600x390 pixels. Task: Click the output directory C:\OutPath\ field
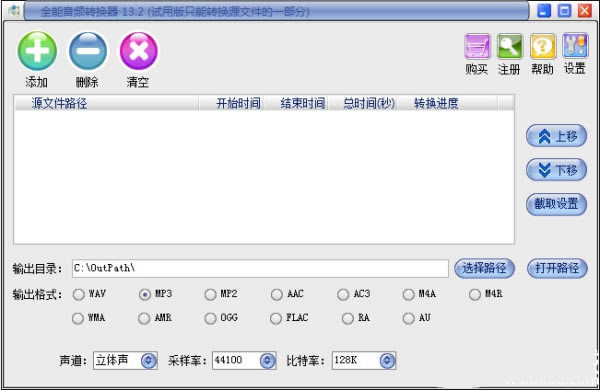coord(260,268)
